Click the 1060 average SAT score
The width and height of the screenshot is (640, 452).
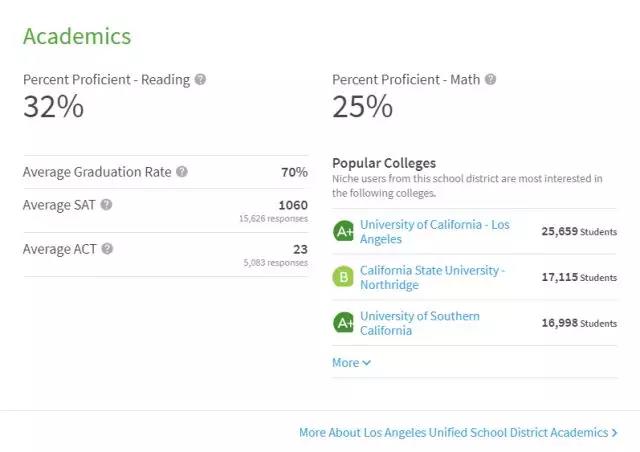292,205
